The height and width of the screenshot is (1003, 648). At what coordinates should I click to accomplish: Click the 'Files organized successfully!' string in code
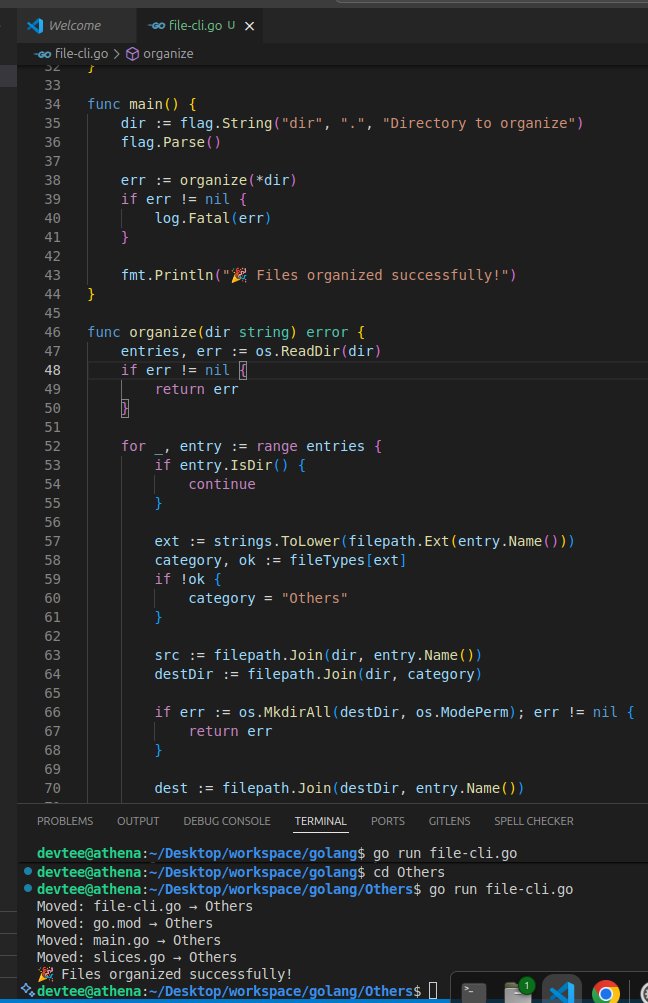click(x=369, y=275)
